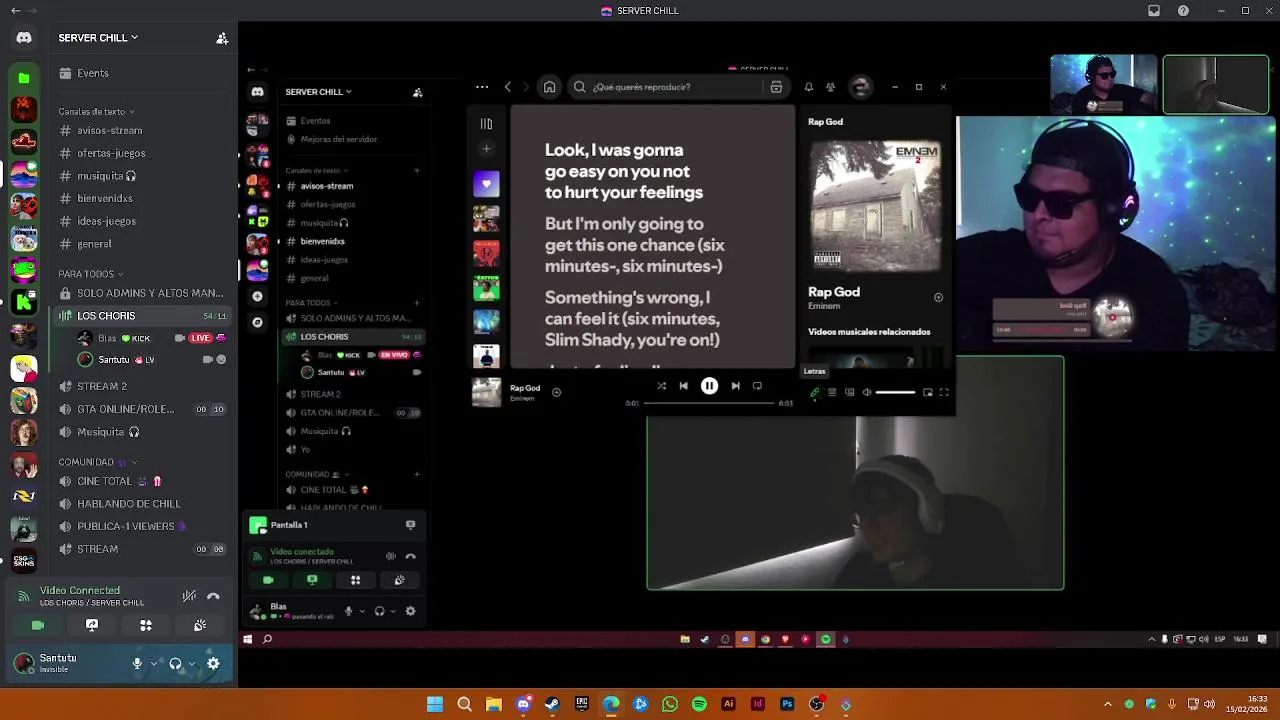1280x720 pixels.
Task: Open Eminem artist link in side panel
Action: (x=824, y=306)
